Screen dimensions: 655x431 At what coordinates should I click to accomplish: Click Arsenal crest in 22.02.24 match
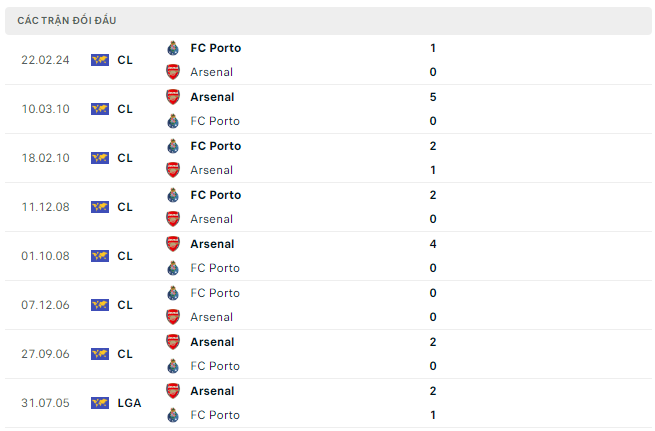tap(173, 72)
